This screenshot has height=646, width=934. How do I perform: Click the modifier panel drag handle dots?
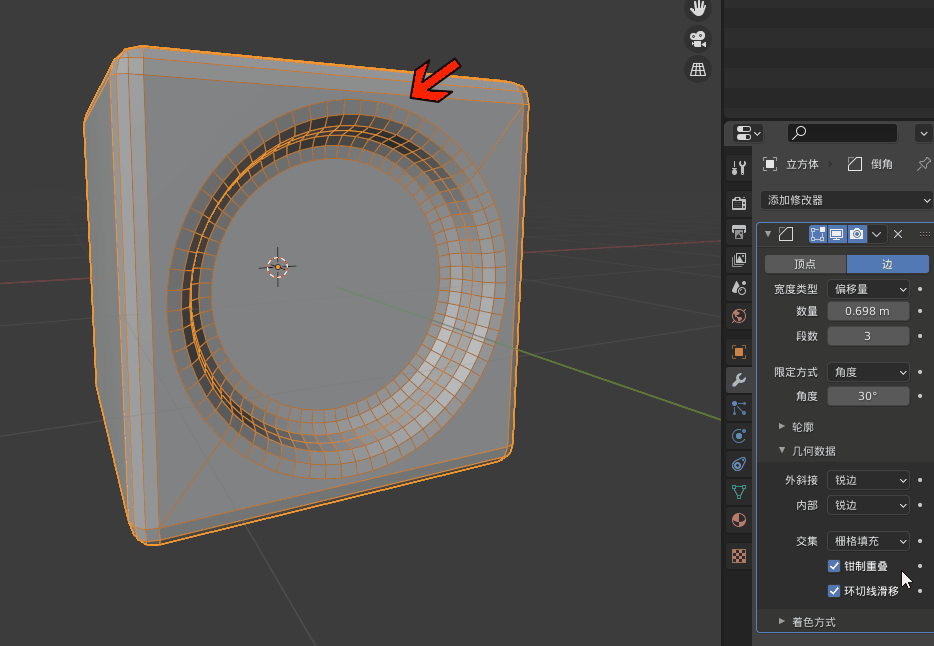pyautogui.click(x=924, y=234)
